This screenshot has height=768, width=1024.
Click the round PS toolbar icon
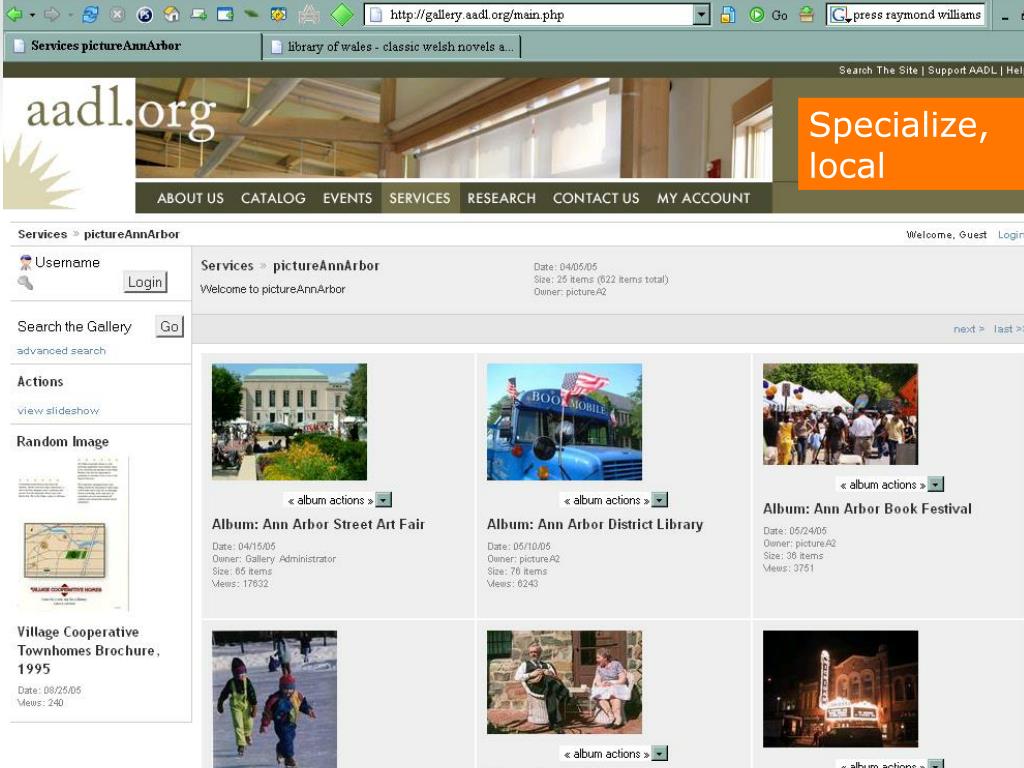pos(144,14)
